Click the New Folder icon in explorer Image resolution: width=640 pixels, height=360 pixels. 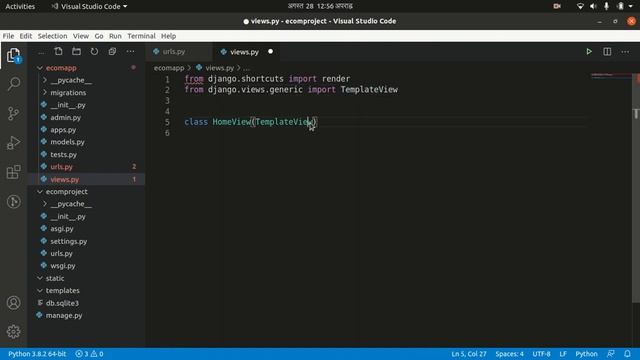tap(76, 51)
